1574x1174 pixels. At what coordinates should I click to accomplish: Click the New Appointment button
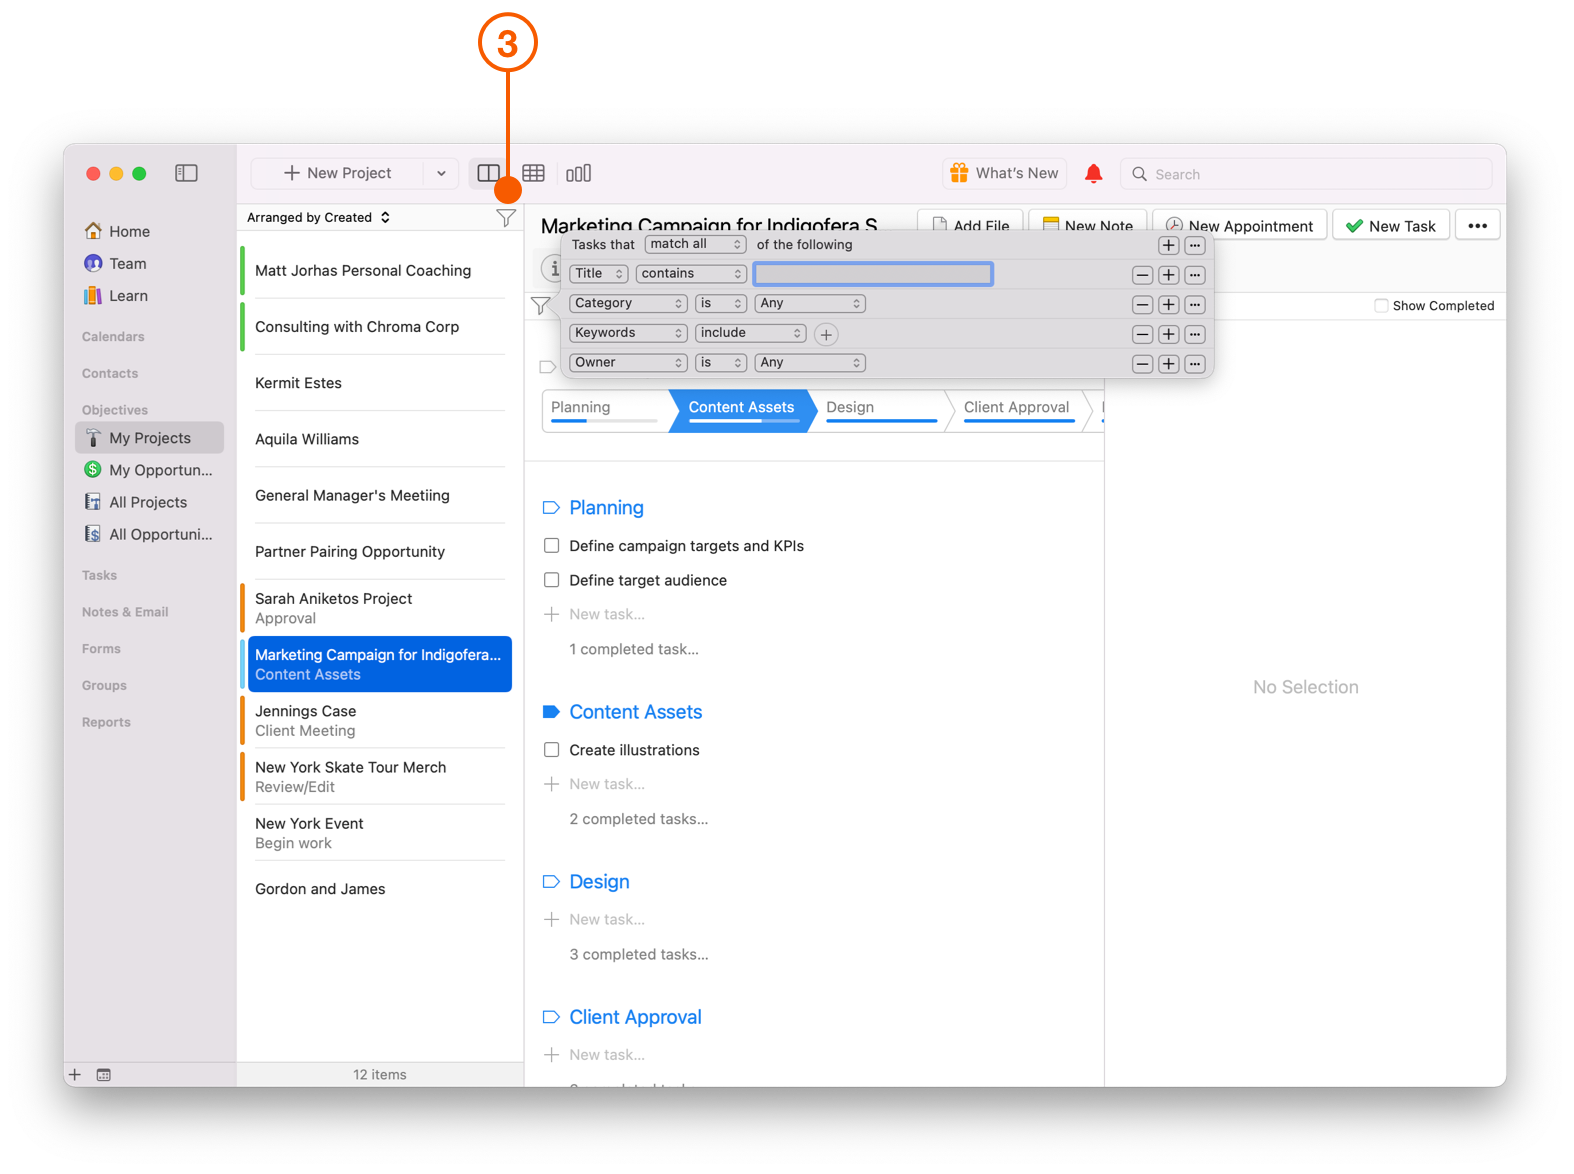coord(1240,225)
